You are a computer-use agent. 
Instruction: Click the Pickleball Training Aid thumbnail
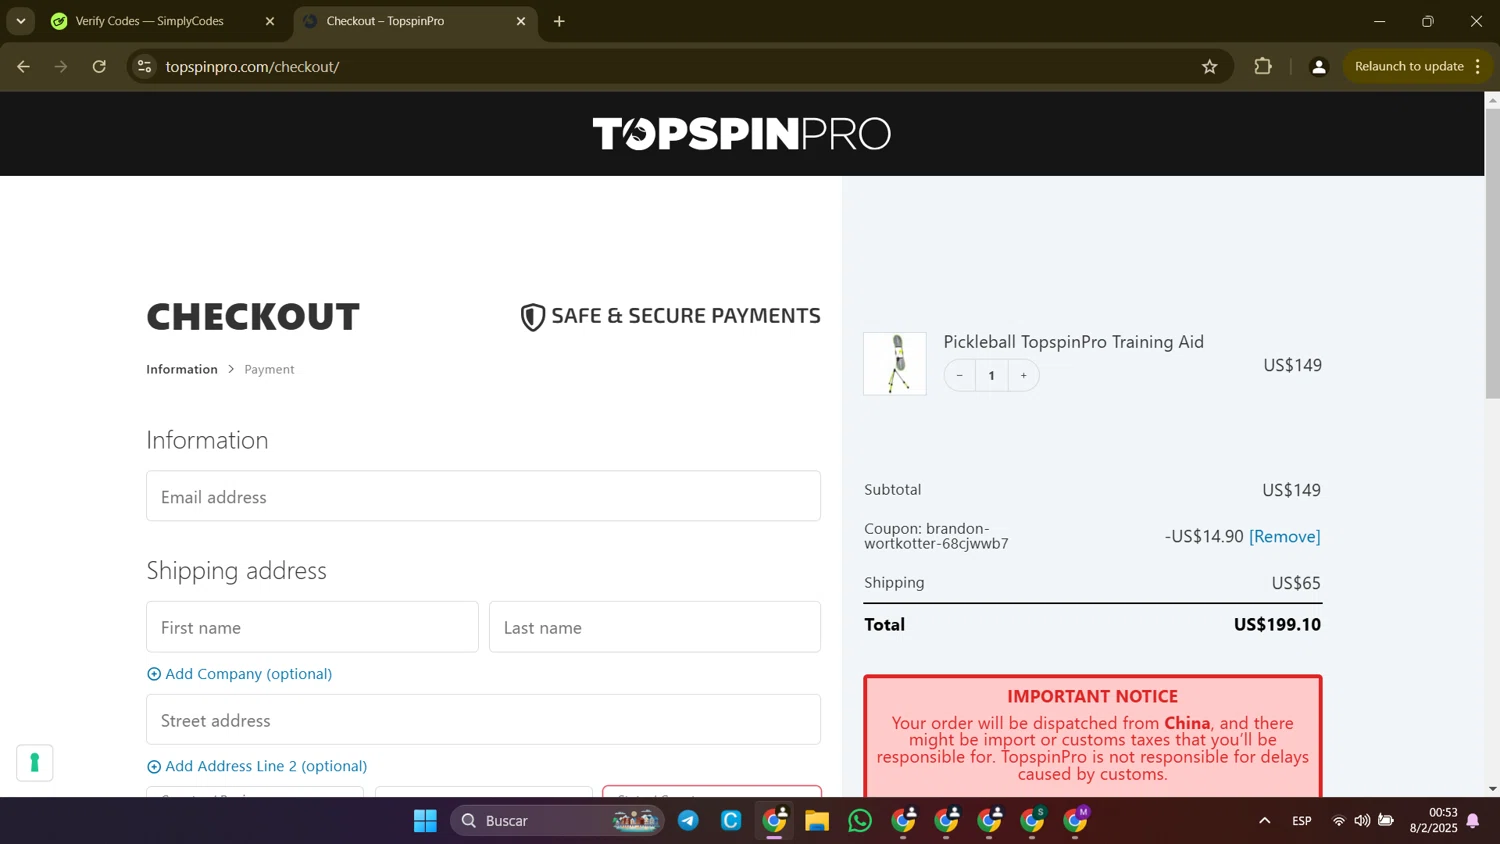click(x=895, y=364)
